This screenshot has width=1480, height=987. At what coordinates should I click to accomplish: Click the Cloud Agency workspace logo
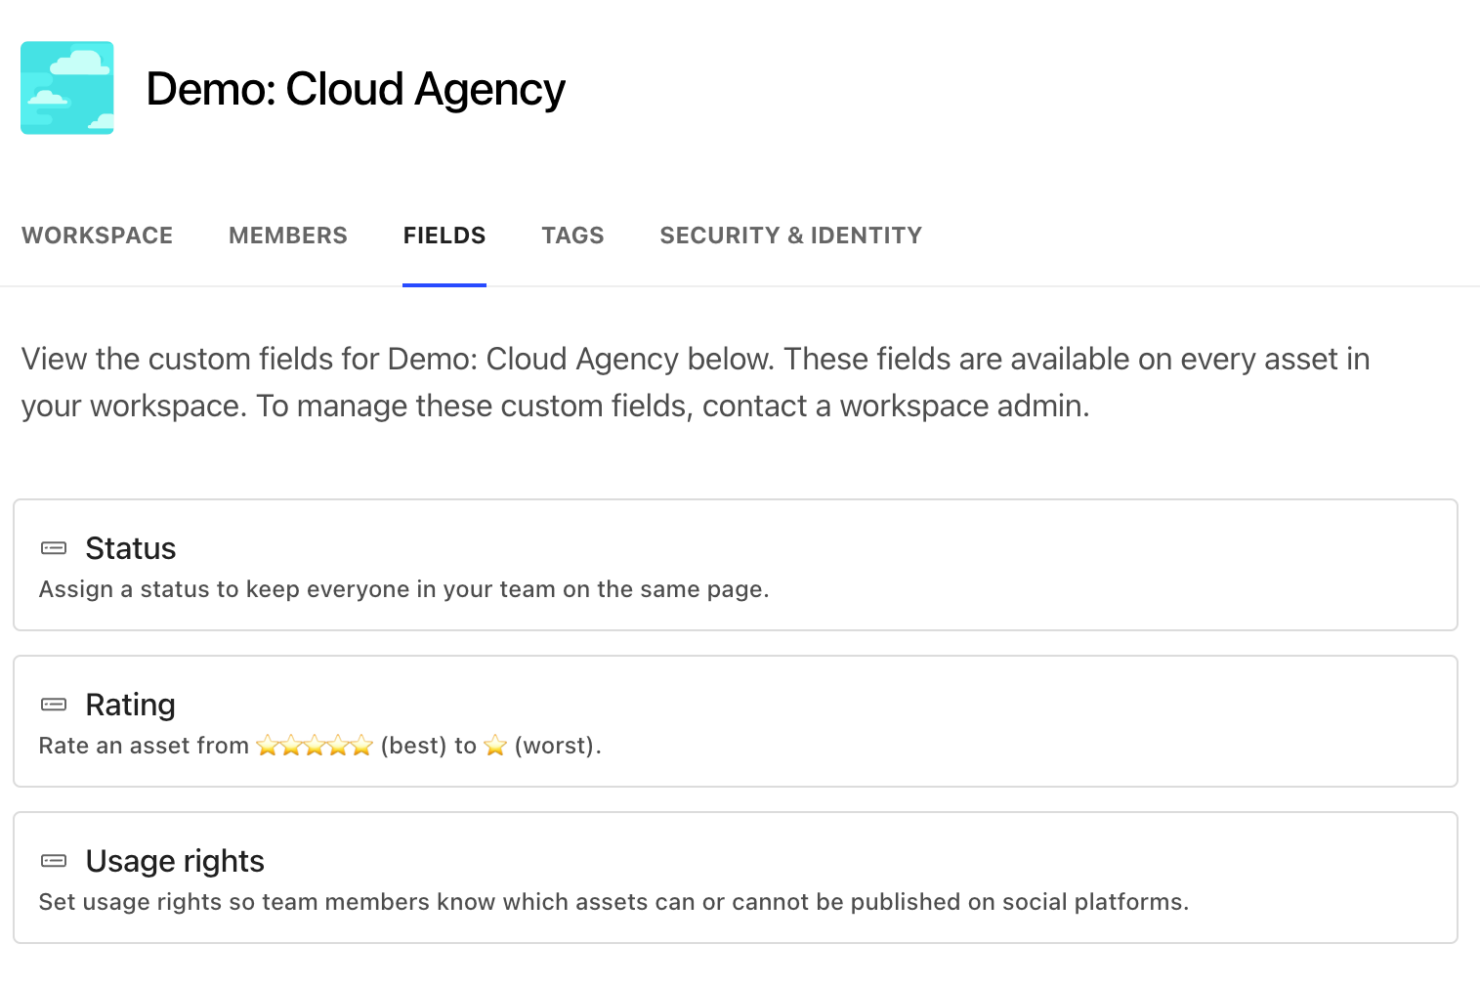pos(67,88)
